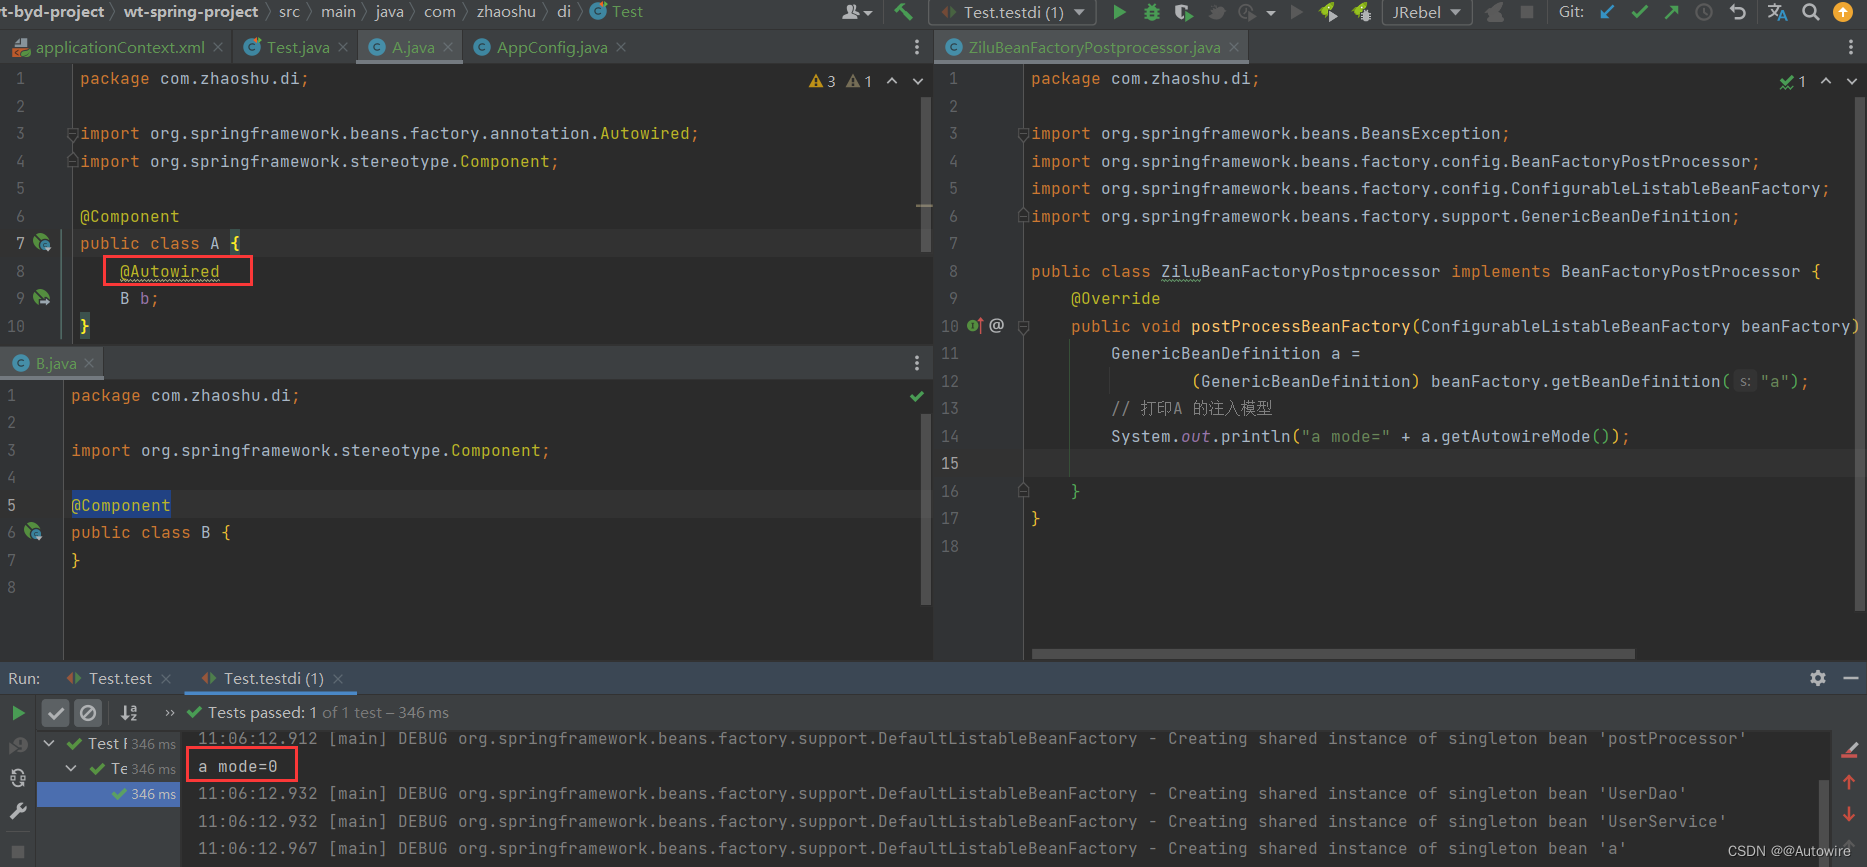Image resolution: width=1867 pixels, height=867 pixels.
Task: Close the Test.test run tab
Action: 166,679
